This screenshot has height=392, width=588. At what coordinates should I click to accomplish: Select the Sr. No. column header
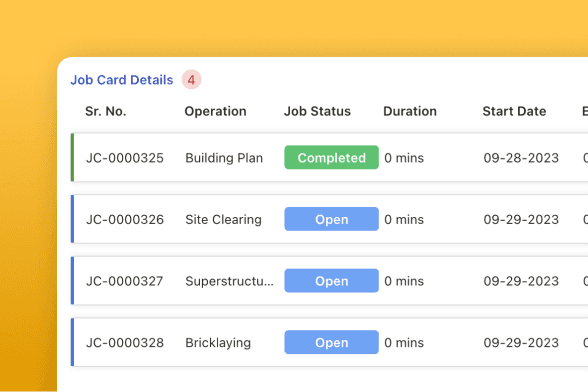(x=106, y=111)
